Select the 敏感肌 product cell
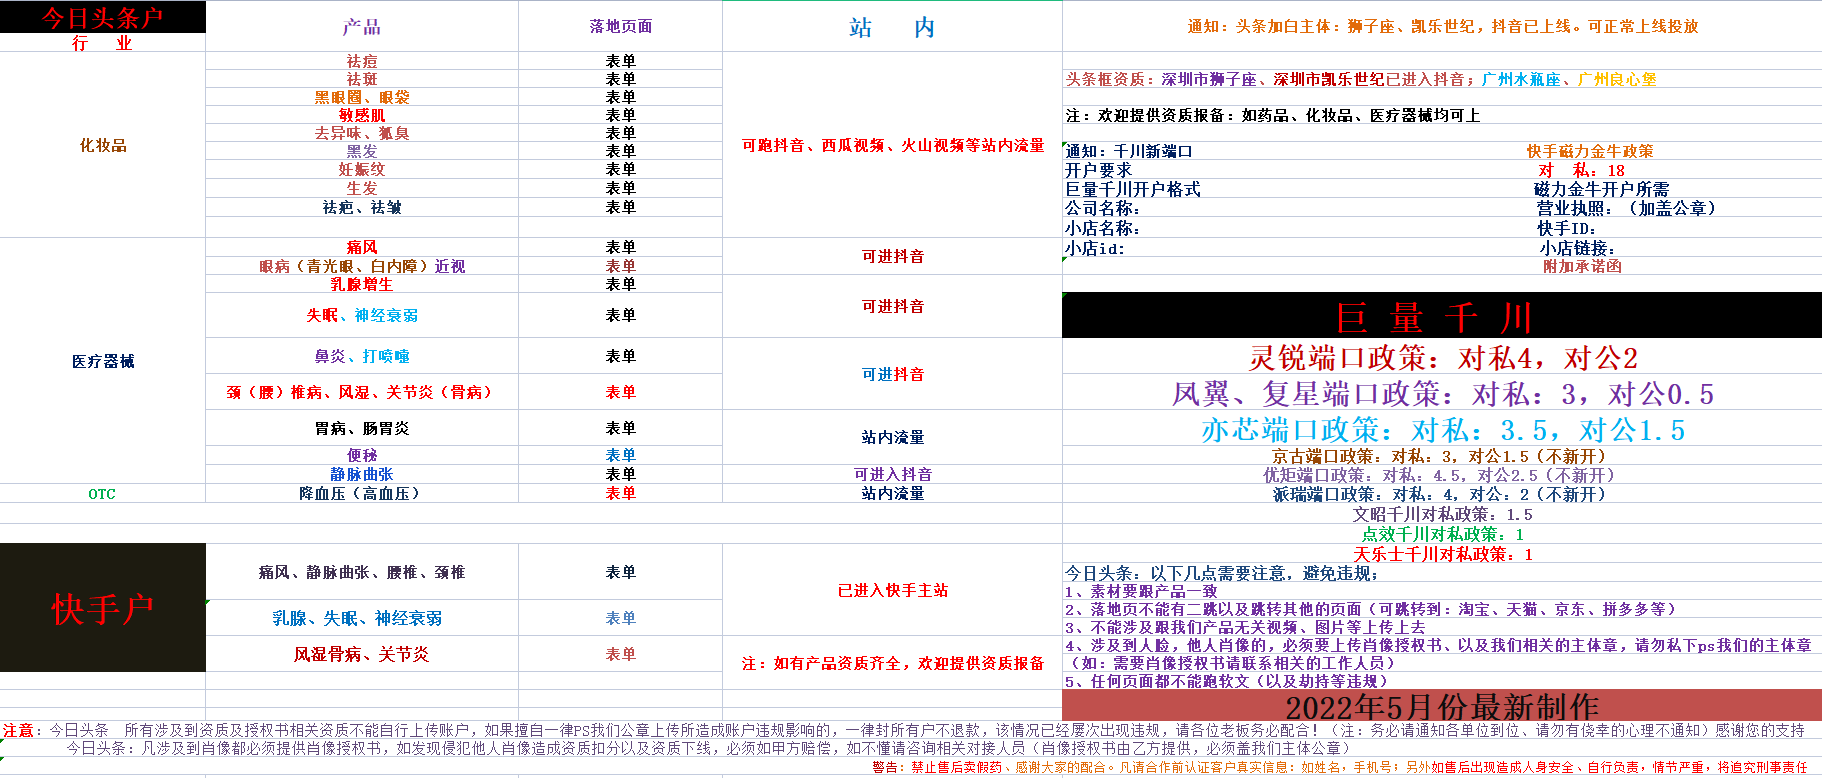 [362, 115]
